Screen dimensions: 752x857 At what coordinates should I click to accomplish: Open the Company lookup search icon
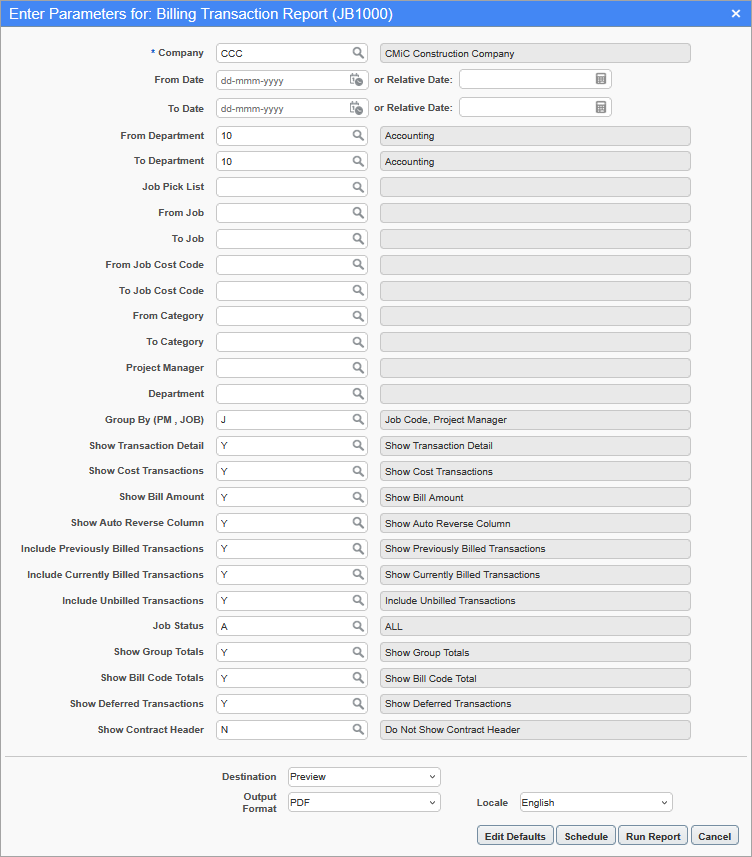coord(358,53)
